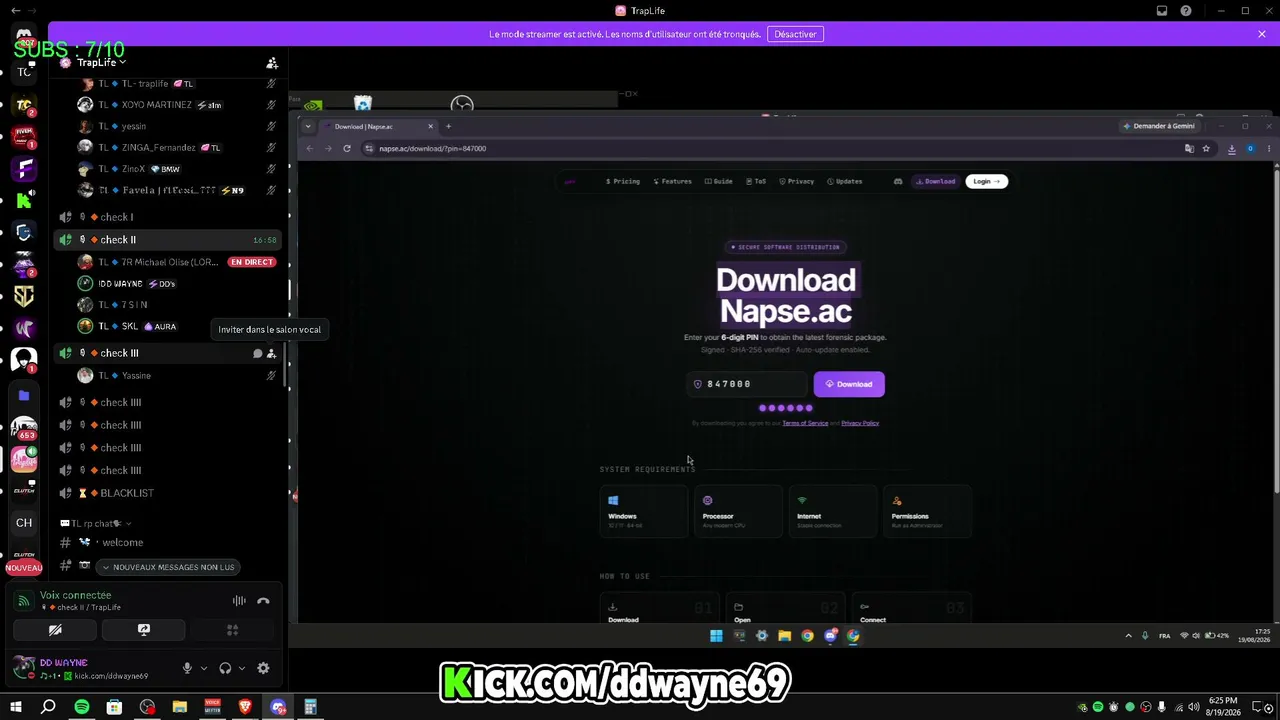
Task: Open Discord help icon in title bar
Action: pos(1186,11)
